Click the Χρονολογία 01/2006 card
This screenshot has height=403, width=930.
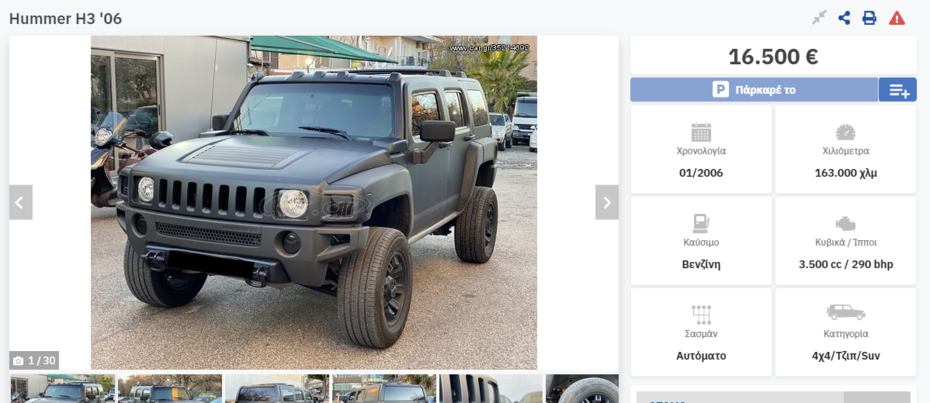(x=701, y=150)
